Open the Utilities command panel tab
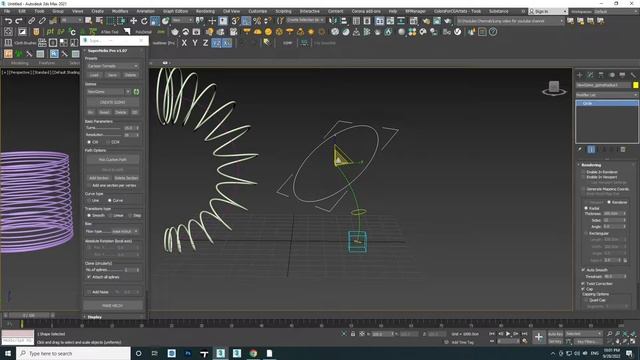The image size is (640, 360). tap(633, 75)
